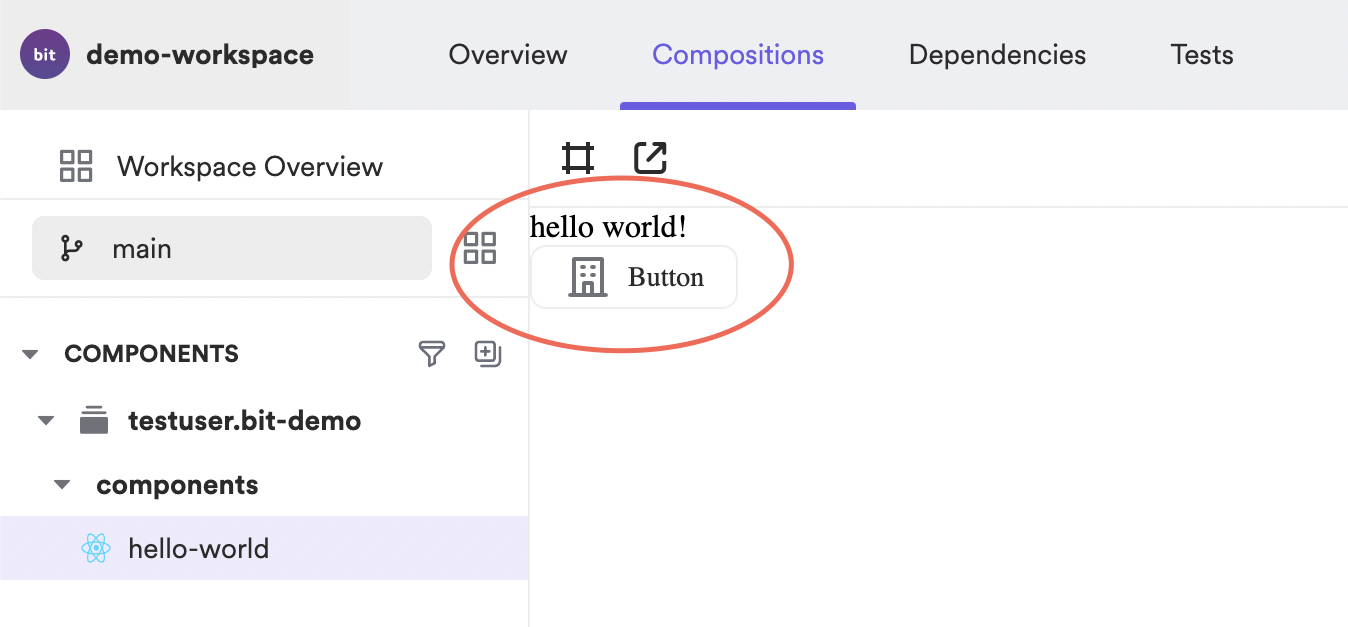Collapse the COMPONENTS section arrow
This screenshot has height=627, width=1348.
point(30,354)
